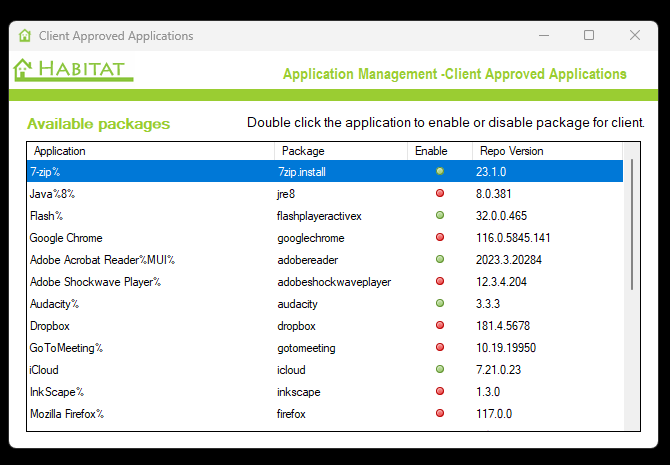Click the Java 8 red status dot
670x465 pixels.
click(439, 193)
